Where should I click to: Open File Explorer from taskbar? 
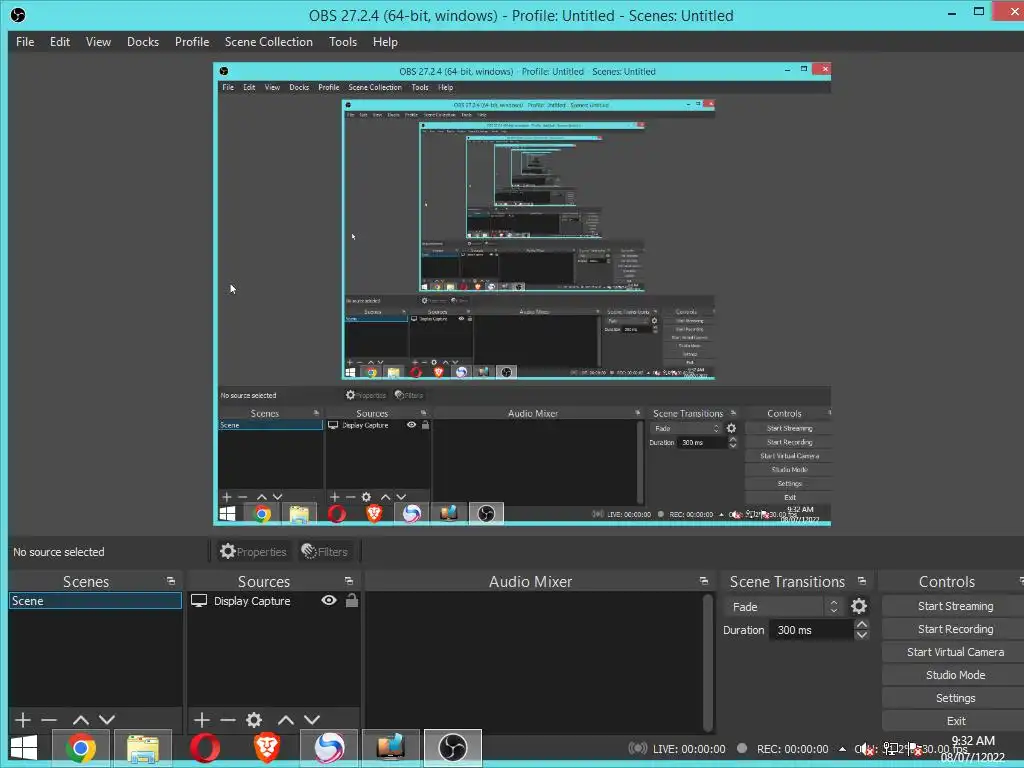click(x=142, y=748)
